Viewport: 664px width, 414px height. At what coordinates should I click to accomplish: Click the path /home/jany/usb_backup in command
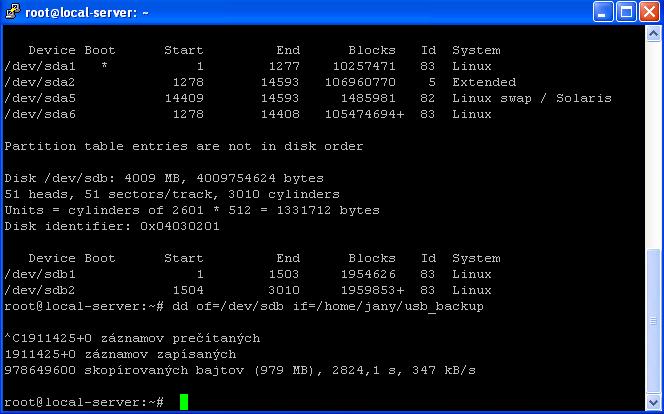400,306
